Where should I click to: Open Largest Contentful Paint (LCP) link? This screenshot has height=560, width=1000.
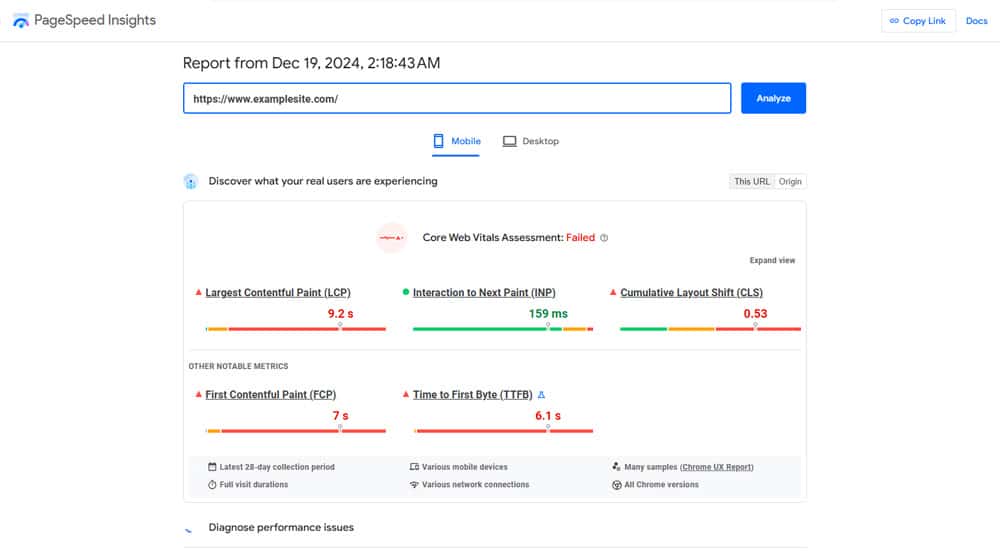pos(277,293)
